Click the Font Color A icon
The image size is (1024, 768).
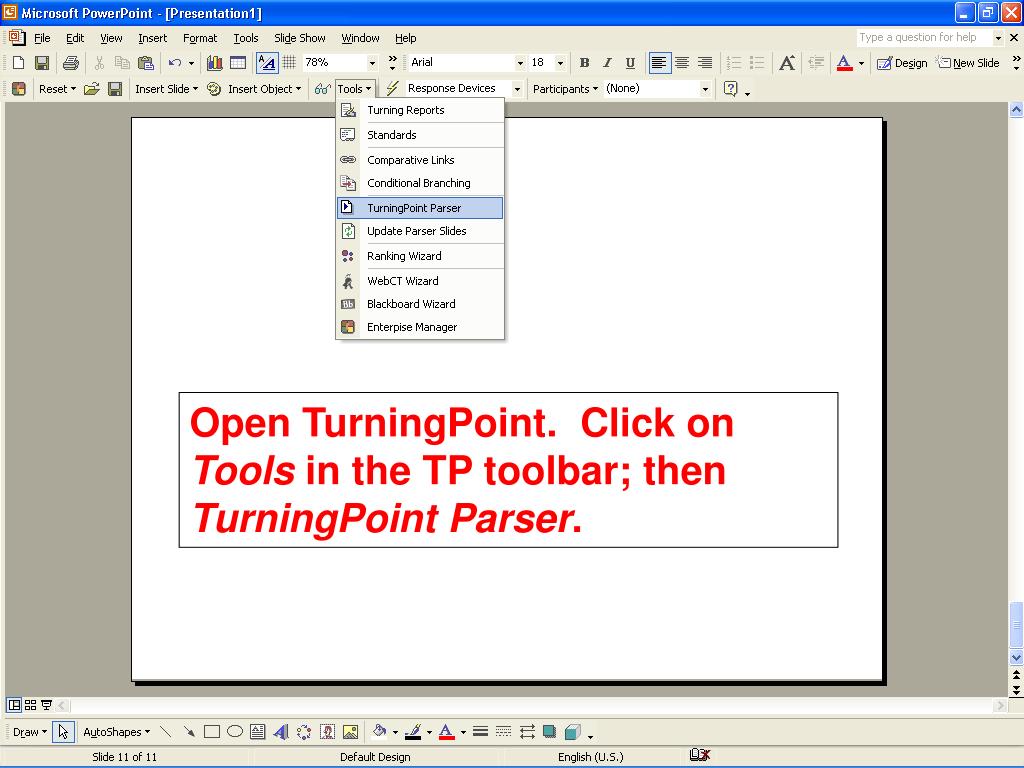(844, 63)
